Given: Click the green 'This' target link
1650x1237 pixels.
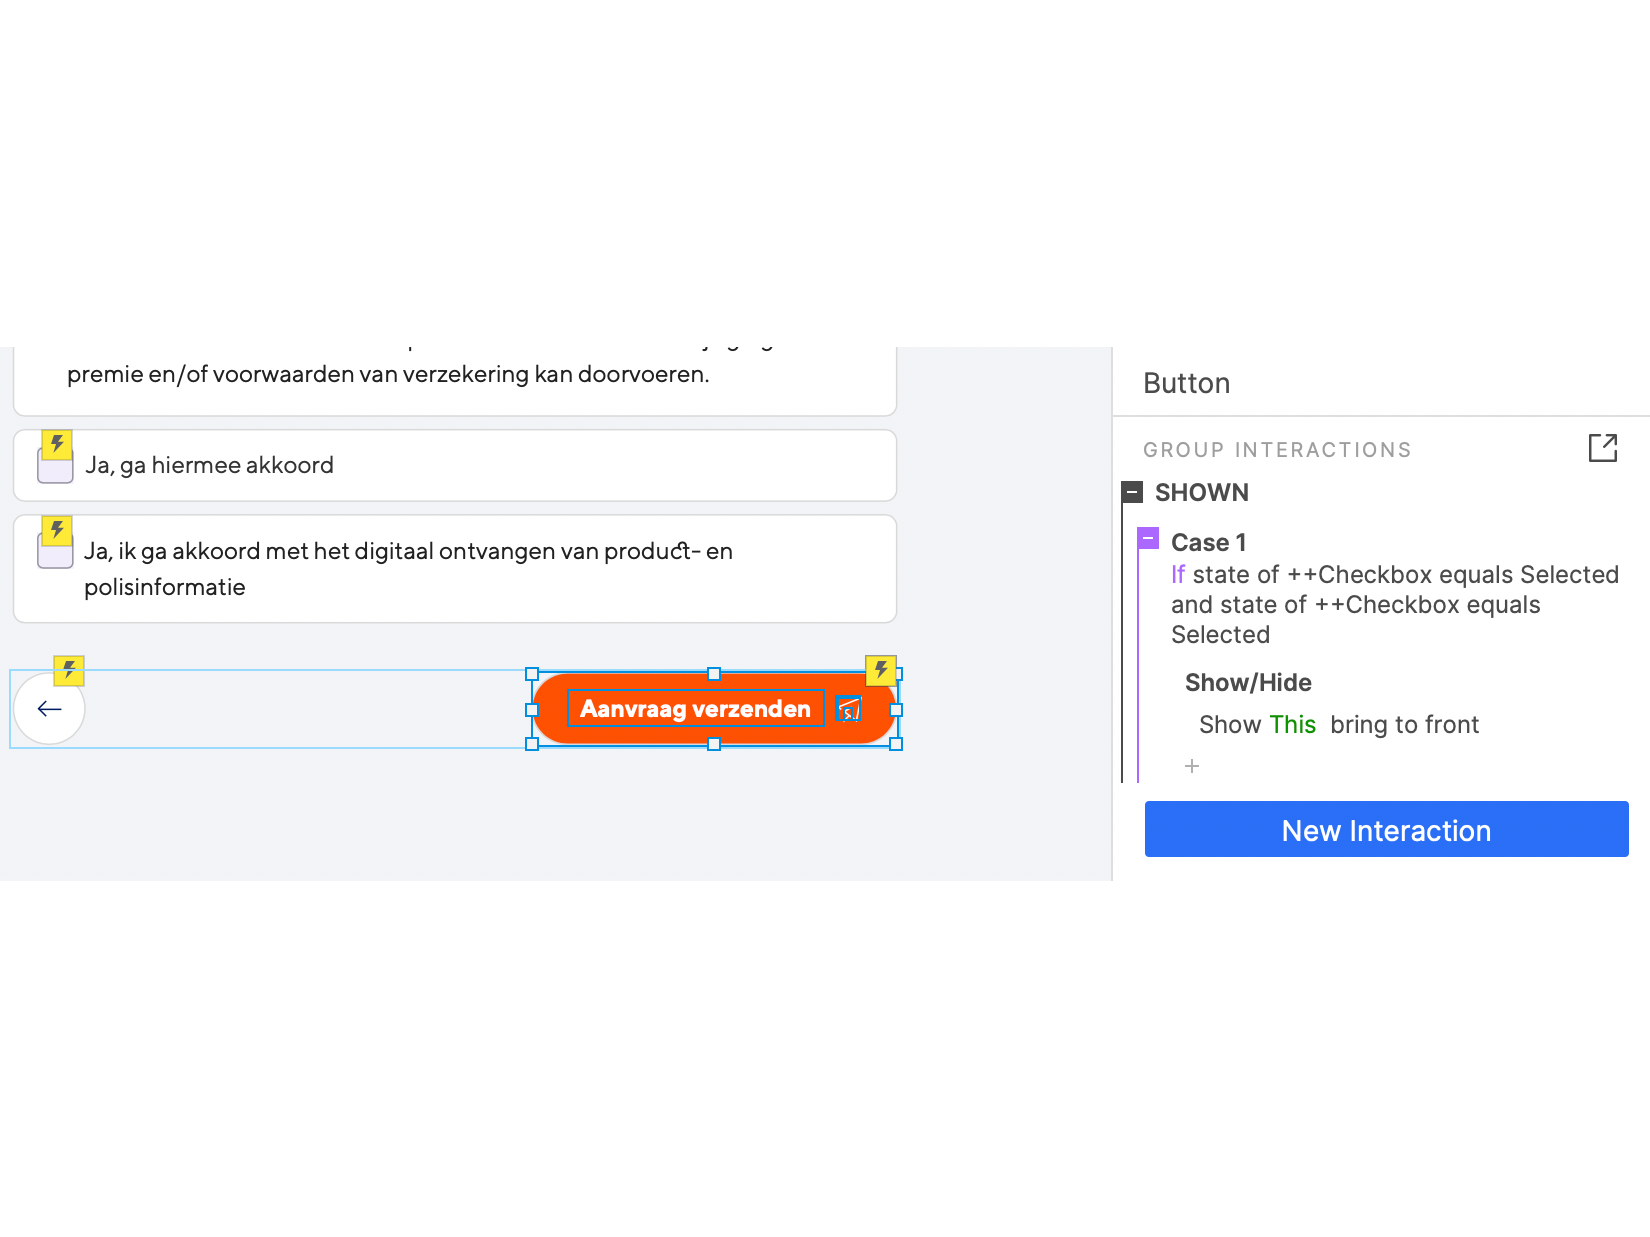Looking at the screenshot, I should click(x=1292, y=724).
